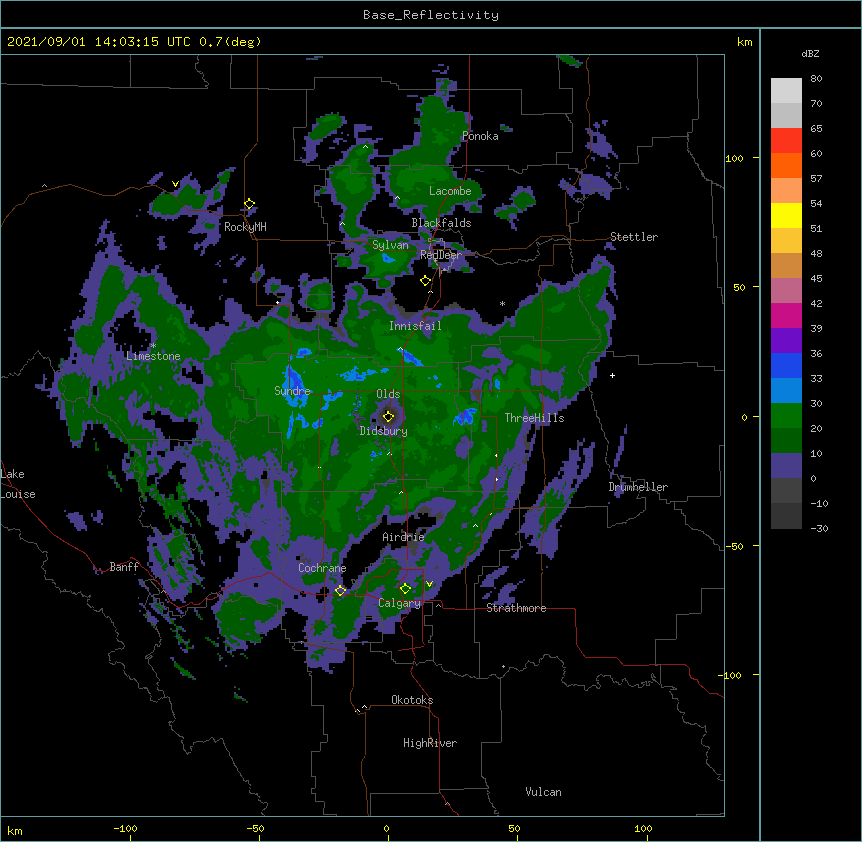Viewport: 862px width, 842px height.
Task: Select the Sylvan map label
Action: point(390,245)
